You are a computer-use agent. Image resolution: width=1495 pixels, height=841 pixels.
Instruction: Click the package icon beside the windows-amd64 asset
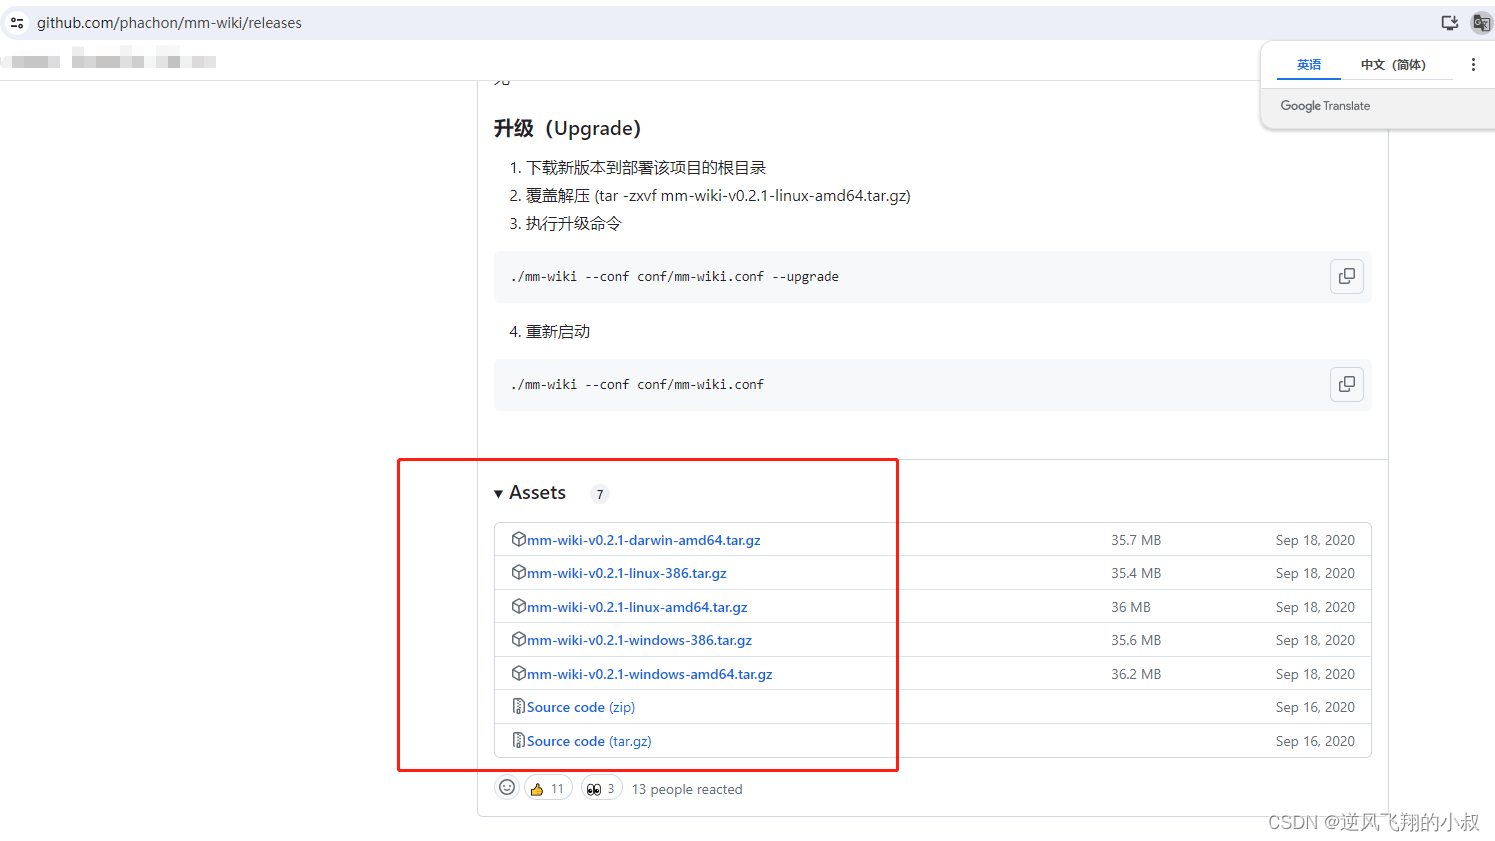coord(518,673)
